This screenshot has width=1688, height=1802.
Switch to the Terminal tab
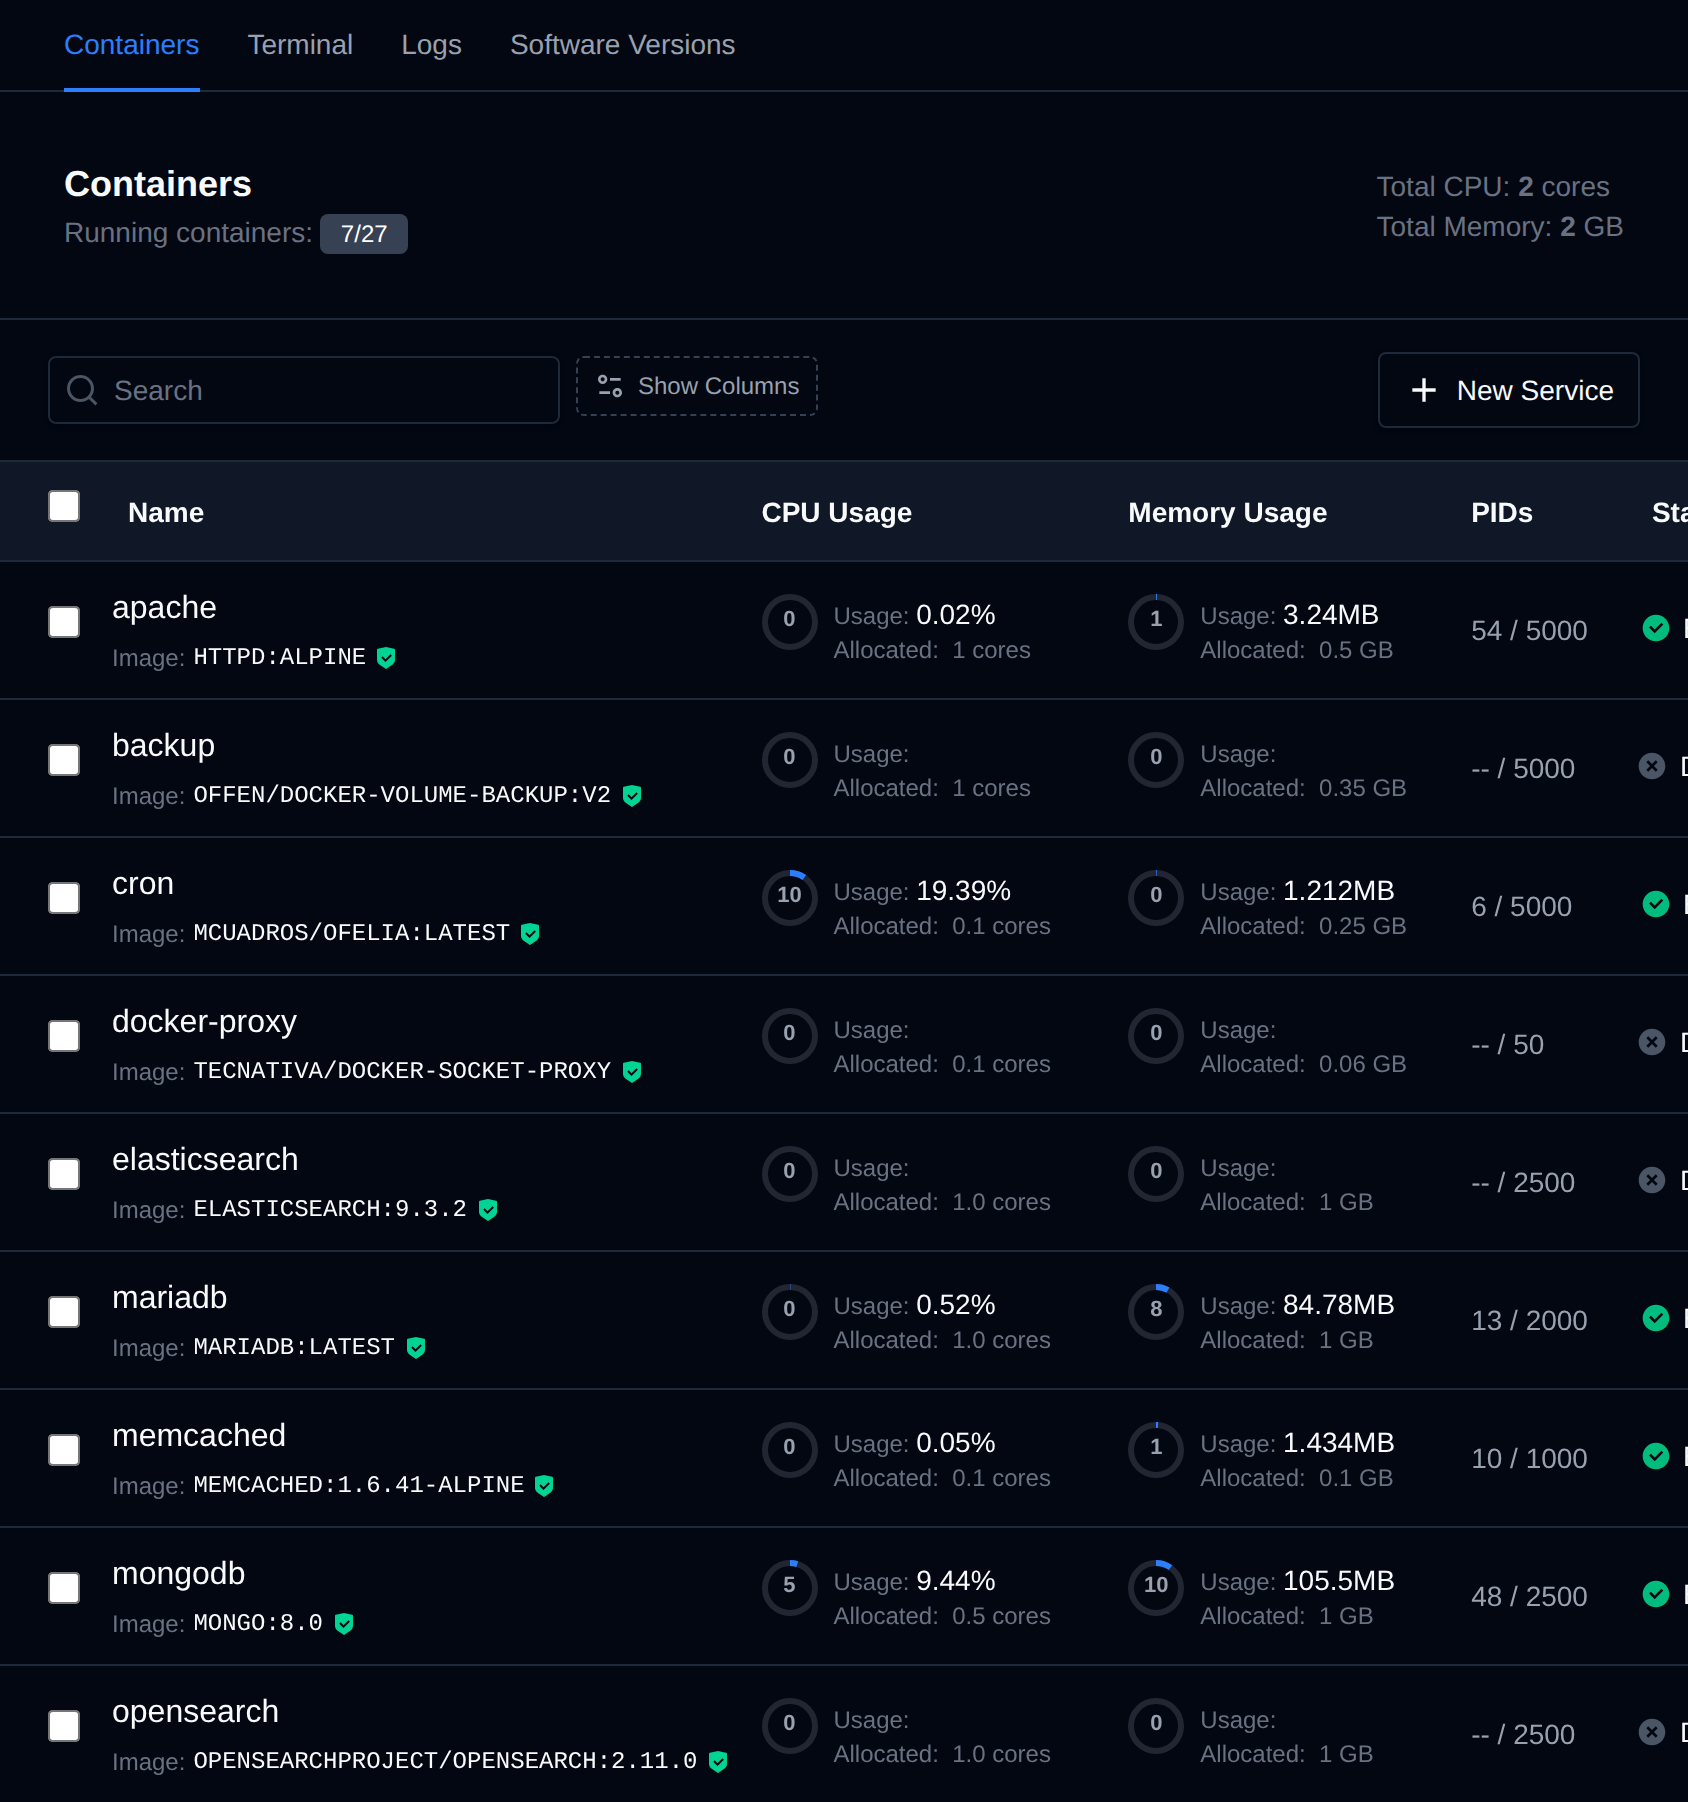pos(300,45)
